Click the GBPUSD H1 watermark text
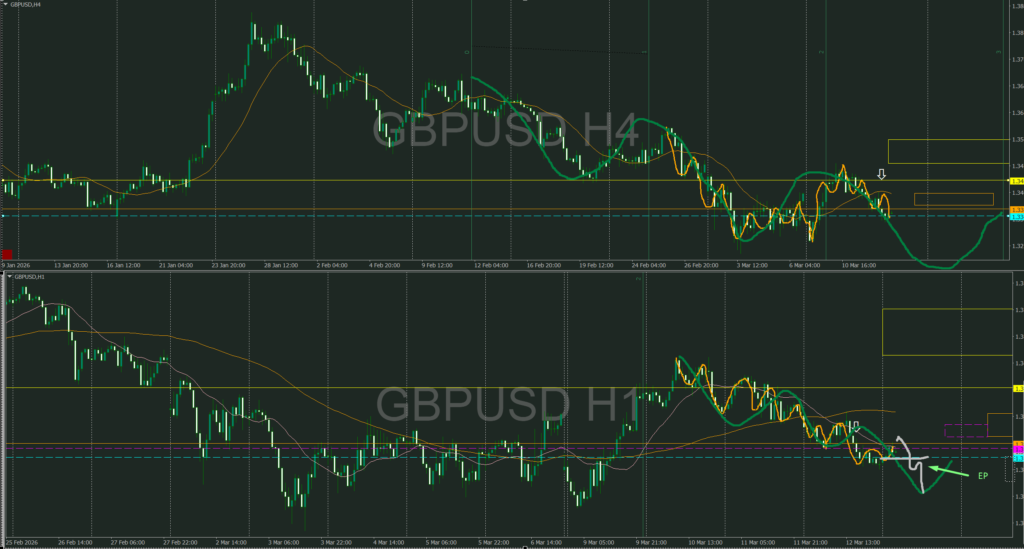Viewport: 1024px width, 549px height. (506, 405)
